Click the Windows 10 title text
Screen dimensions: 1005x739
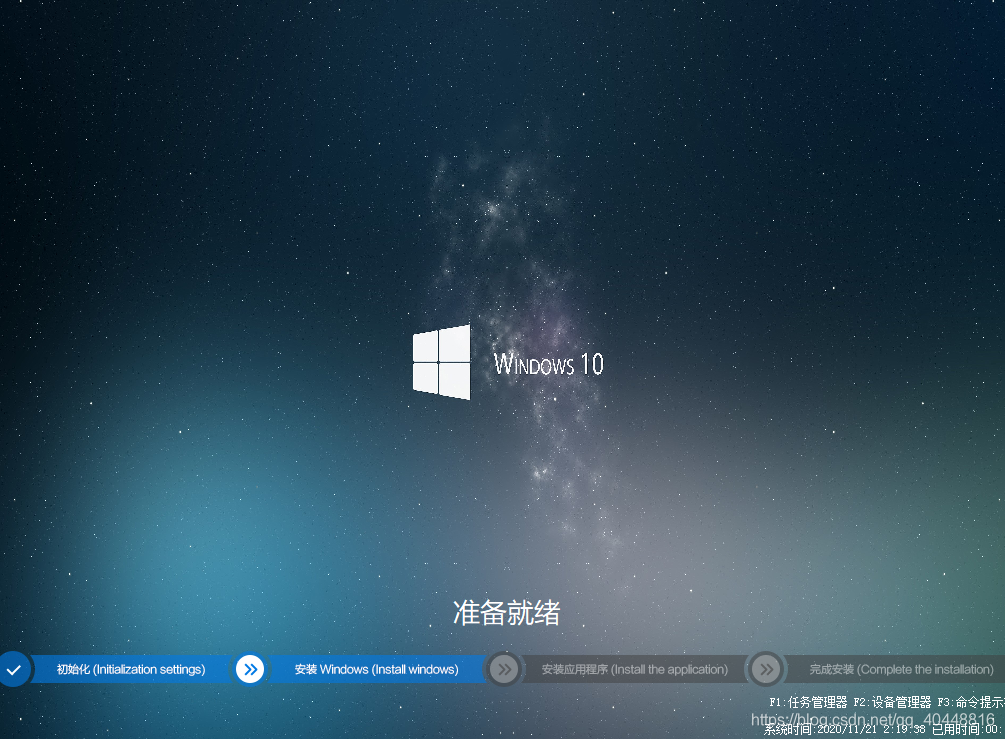pos(549,364)
